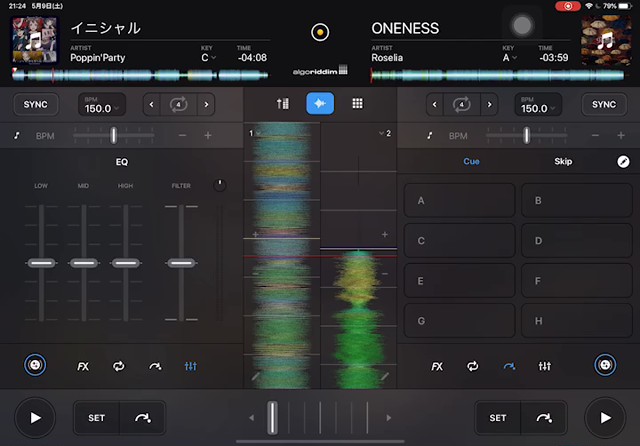Screen dimensions: 640x446
Task: Increase right deck BPM with plus
Action: point(621,135)
